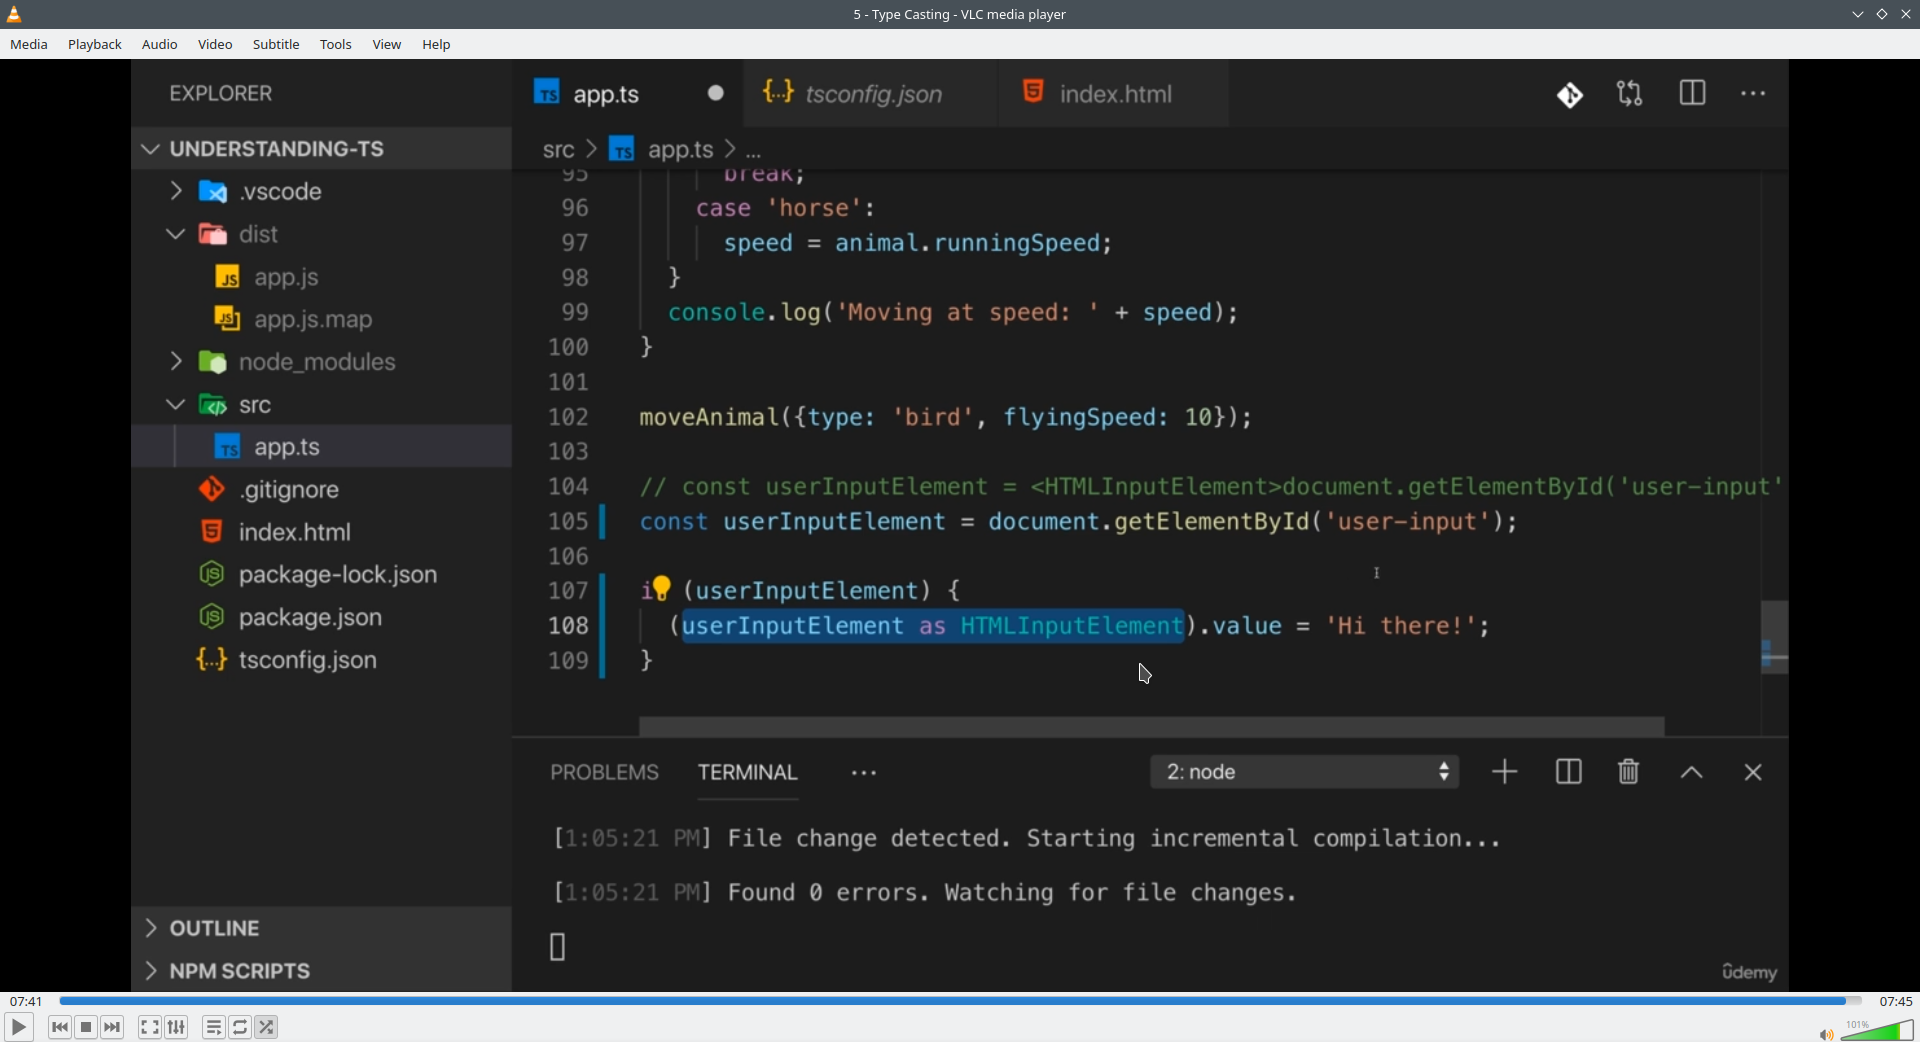Click the VLC Play button
Viewport: 1920px width, 1042px height.
point(19,1027)
